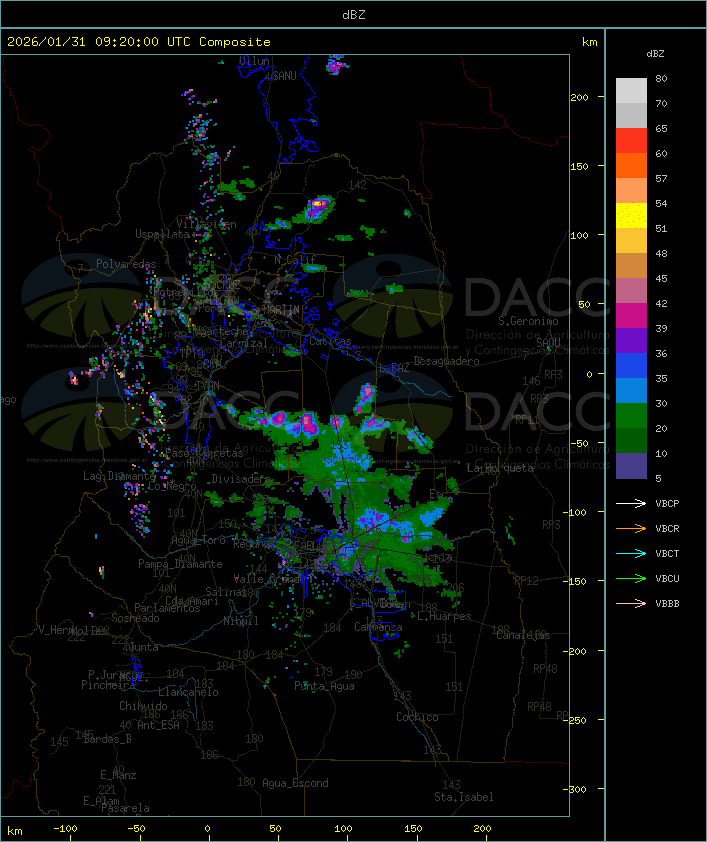Click the Uspallata label on the map
This screenshot has width=707, height=842.
[x=162, y=234]
